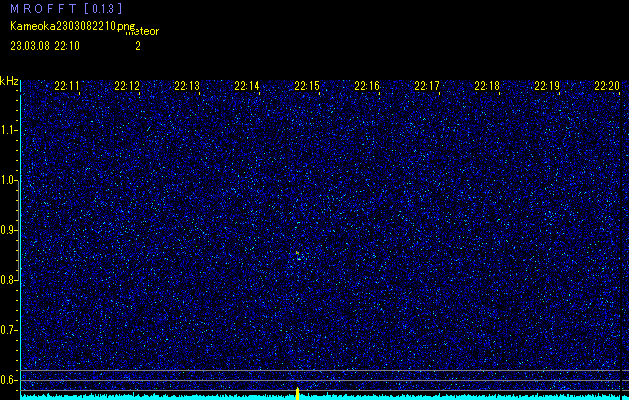Viewport: 629px width, 400px height.
Task: Click the 0.8 kHz frequency label
Action: pyautogui.click(x=9, y=280)
